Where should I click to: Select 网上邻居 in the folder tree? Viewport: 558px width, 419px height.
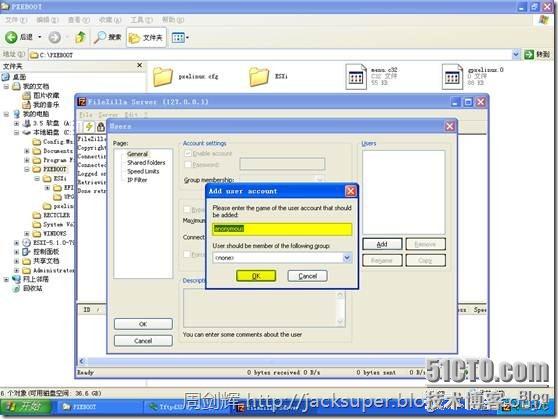[x=36, y=279]
